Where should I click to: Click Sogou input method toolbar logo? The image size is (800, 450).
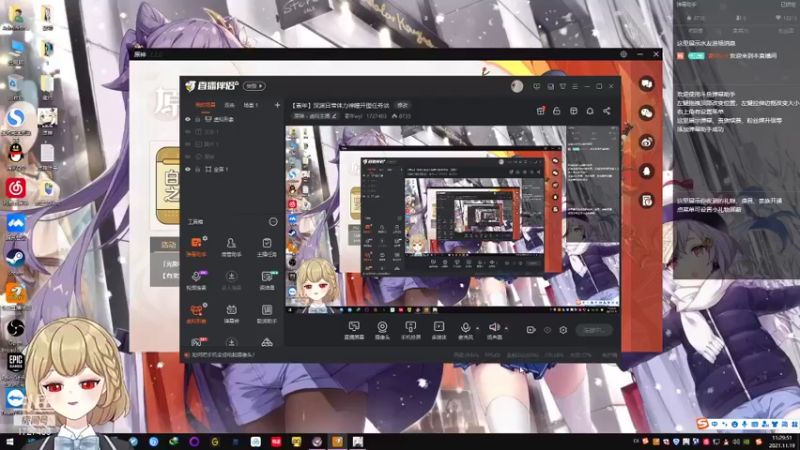point(703,424)
